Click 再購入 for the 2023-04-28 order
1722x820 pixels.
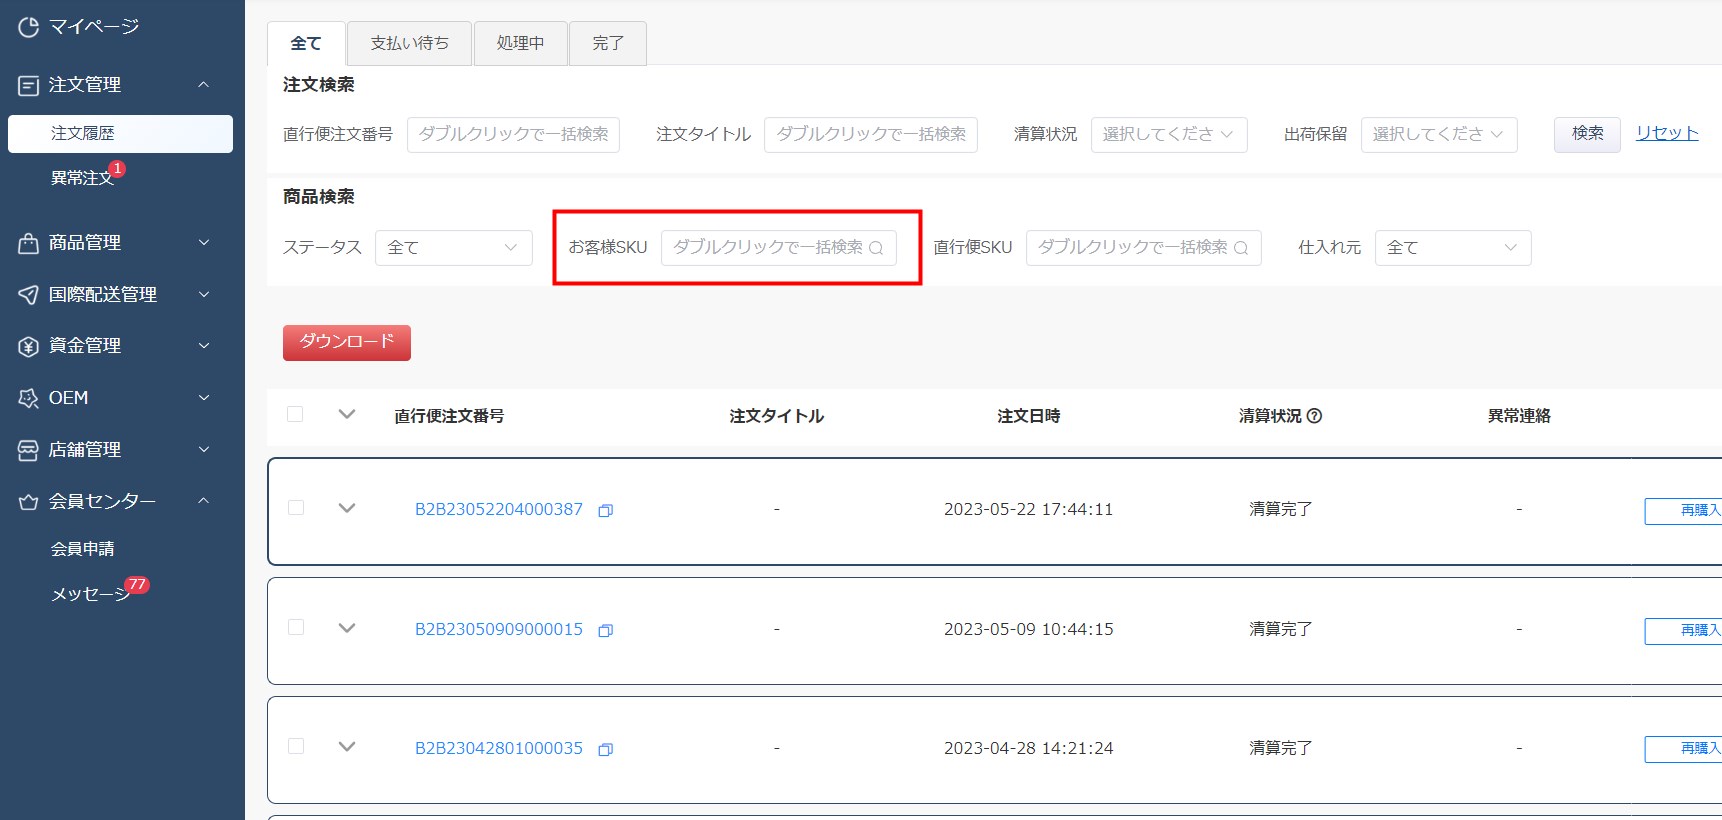click(1684, 749)
